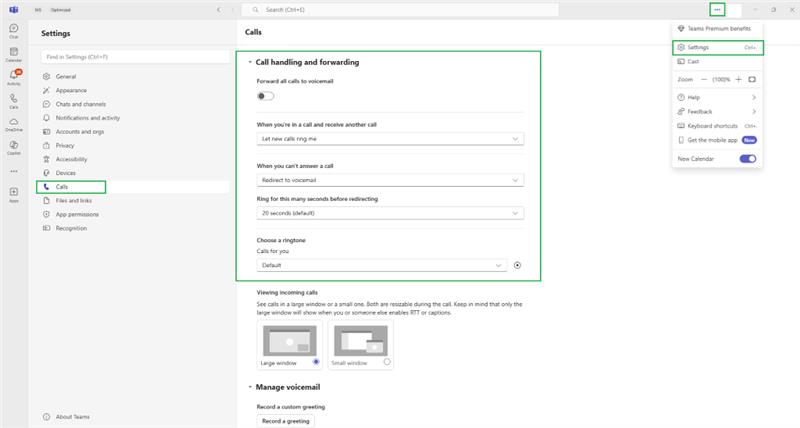Click the search magnifier icon
The image size is (800, 428).
coord(255,10)
